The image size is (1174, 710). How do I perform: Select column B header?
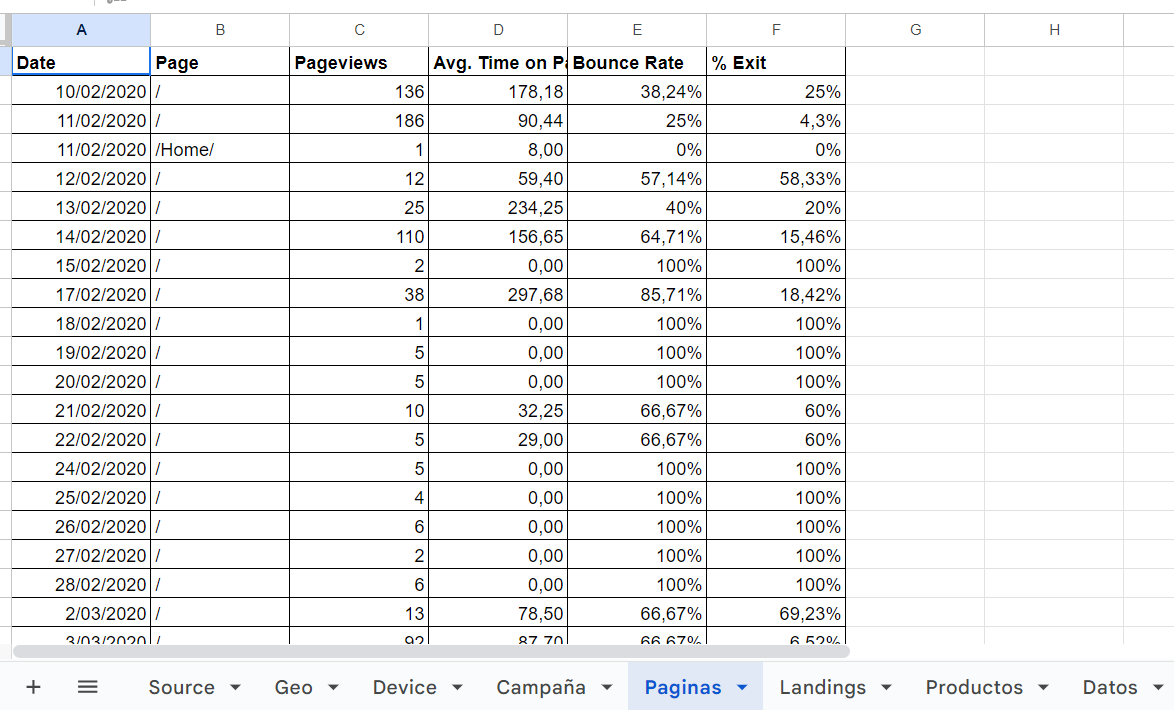pyautogui.click(x=220, y=30)
